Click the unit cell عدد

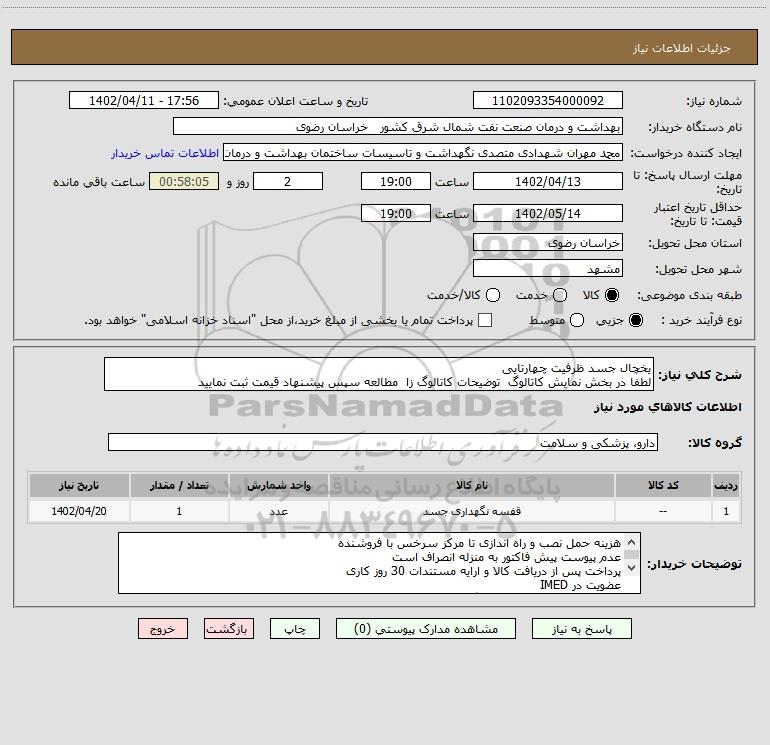[x=278, y=511]
